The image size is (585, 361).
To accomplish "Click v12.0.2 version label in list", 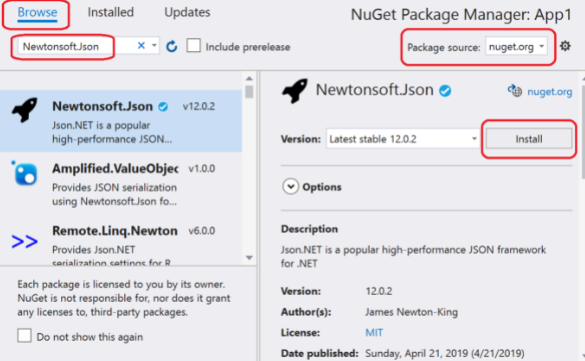I will tap(198, 107).
